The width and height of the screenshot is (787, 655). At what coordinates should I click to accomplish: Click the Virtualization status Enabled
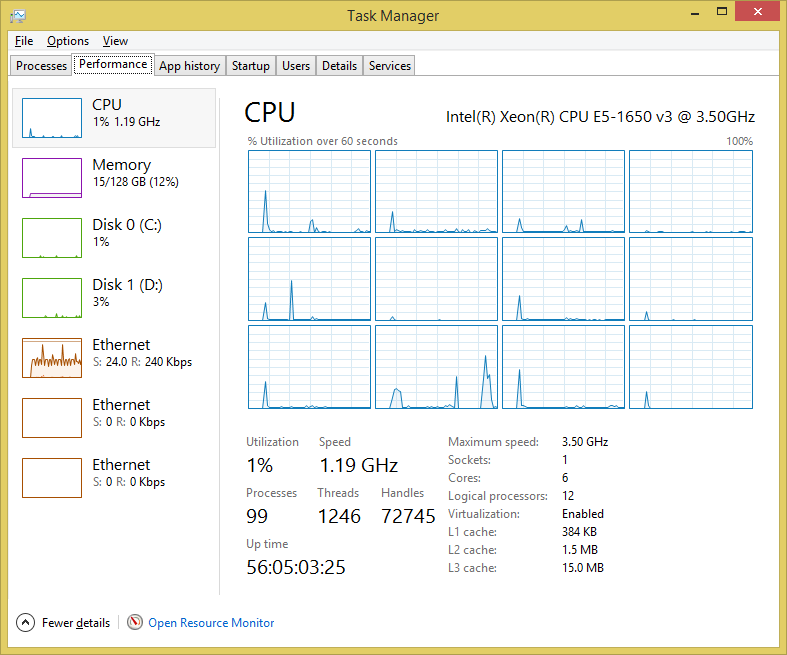[583, 514]
